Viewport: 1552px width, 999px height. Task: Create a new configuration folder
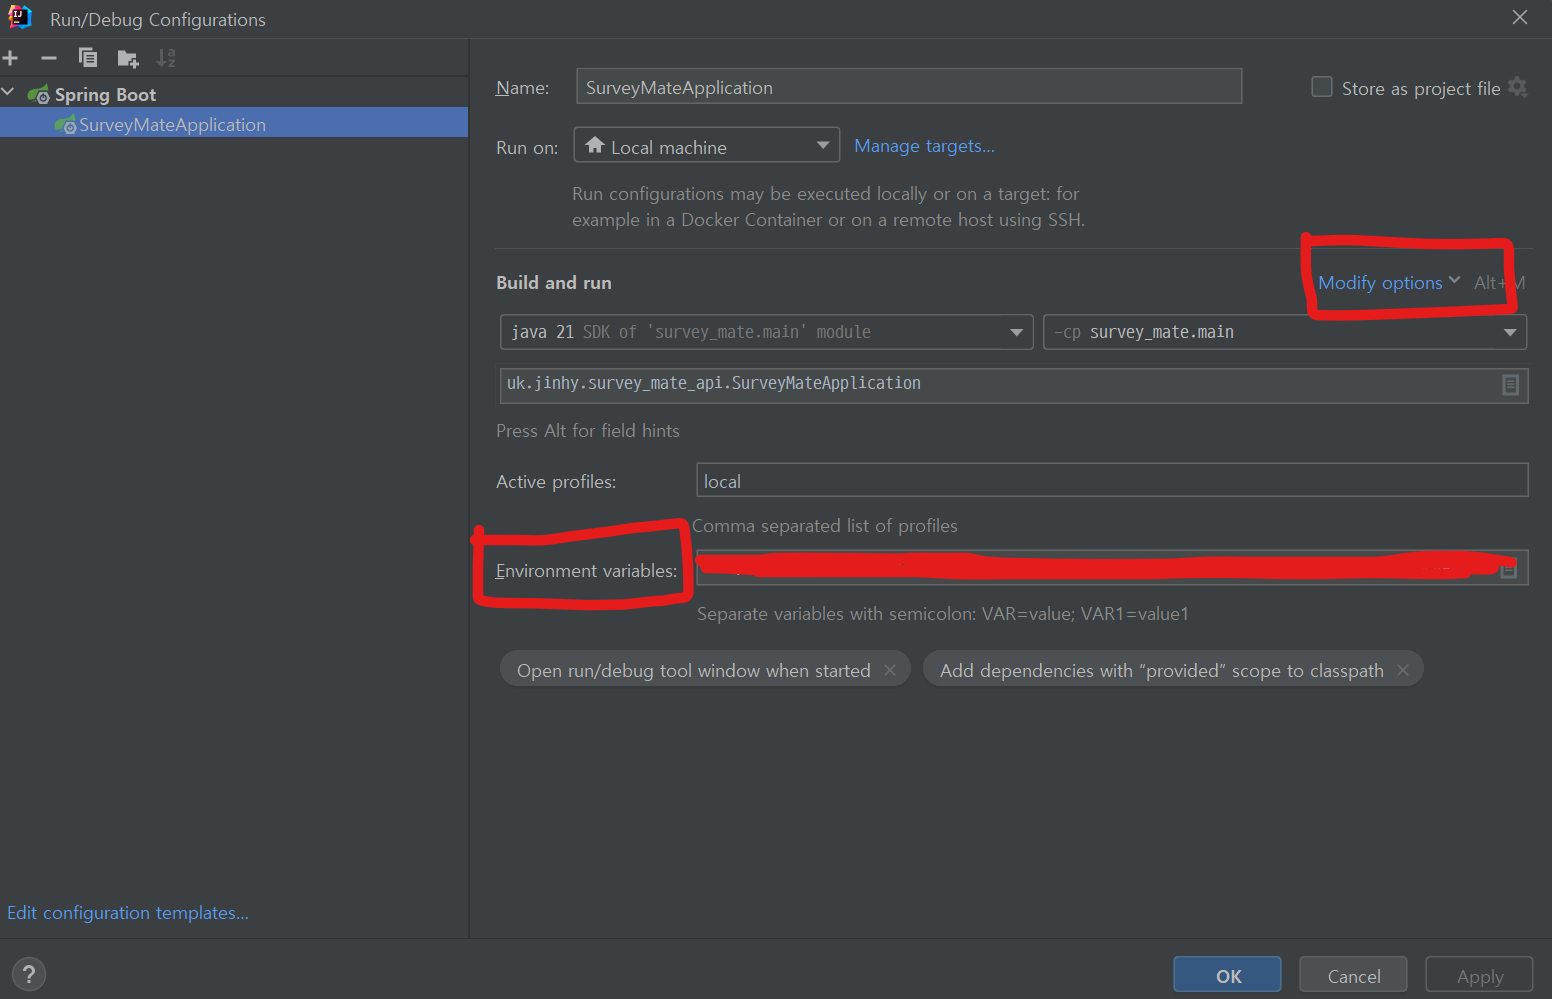coord(128,59)
